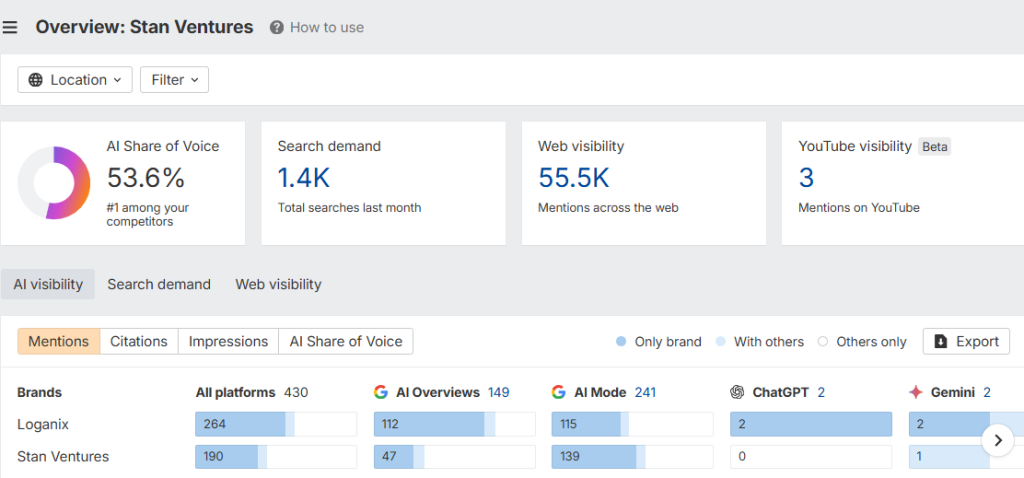Viewport: 1024px width, 478px height.
Task: Click Loganix AI Mode bar 115
Action: coord(632,424)
